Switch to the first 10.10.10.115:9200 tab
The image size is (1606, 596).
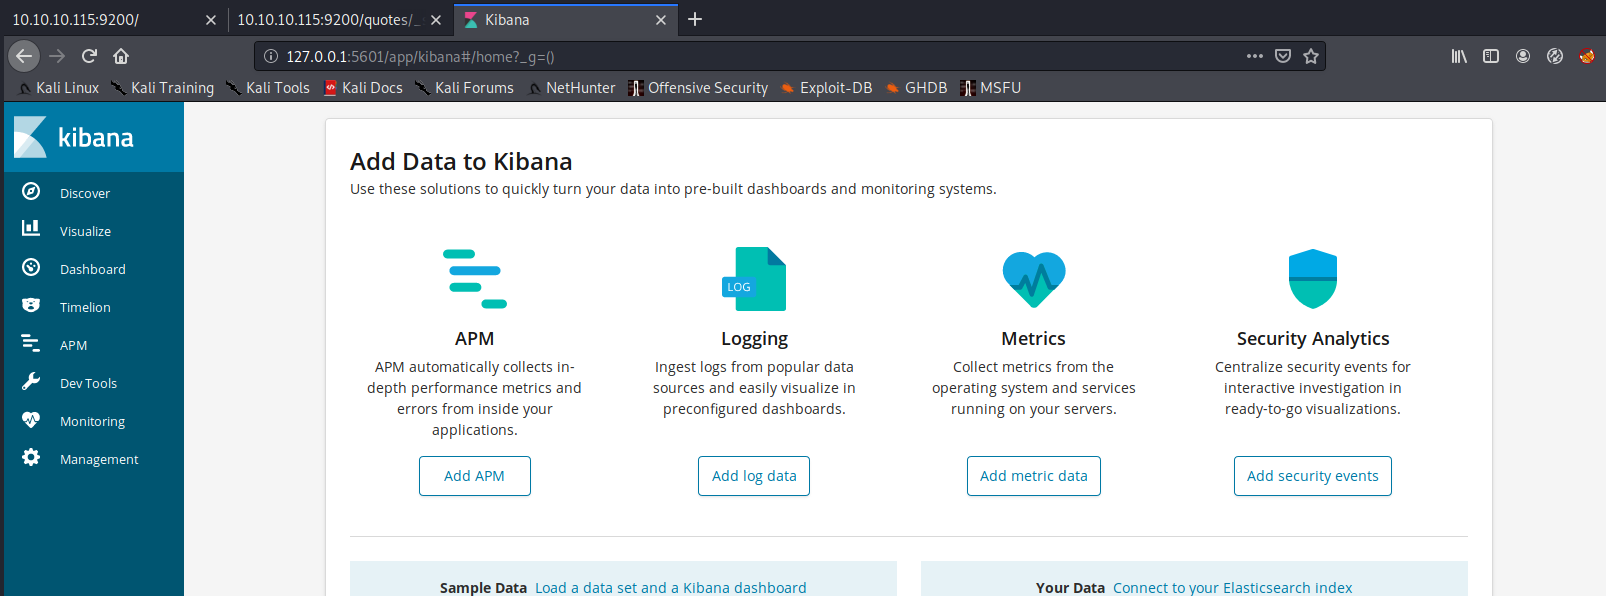(100, 20)
